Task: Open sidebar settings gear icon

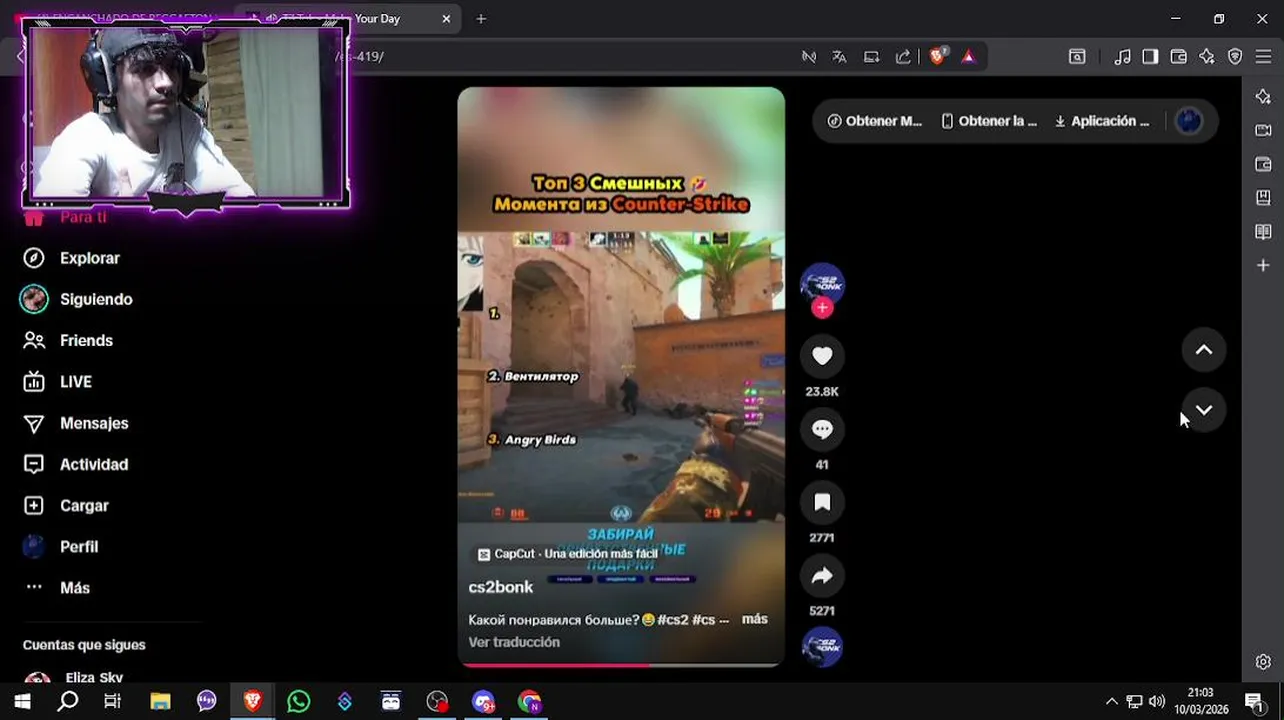Action: [x=1263, y=662]
